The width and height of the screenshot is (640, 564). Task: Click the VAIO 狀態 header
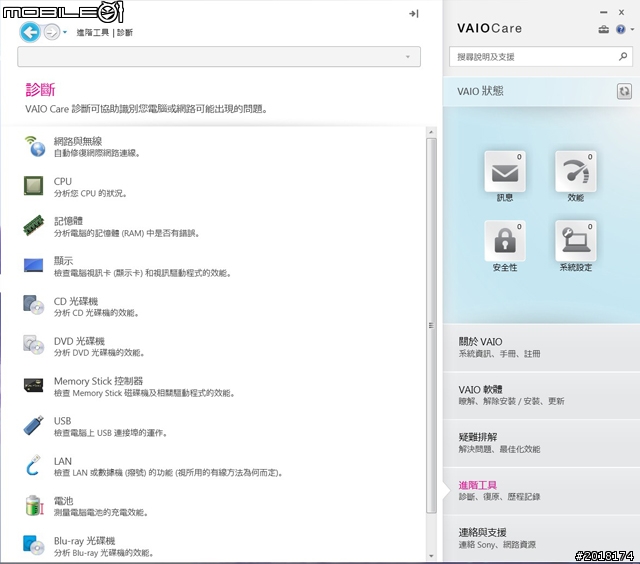pyautogui.click(x=480, y=91)
